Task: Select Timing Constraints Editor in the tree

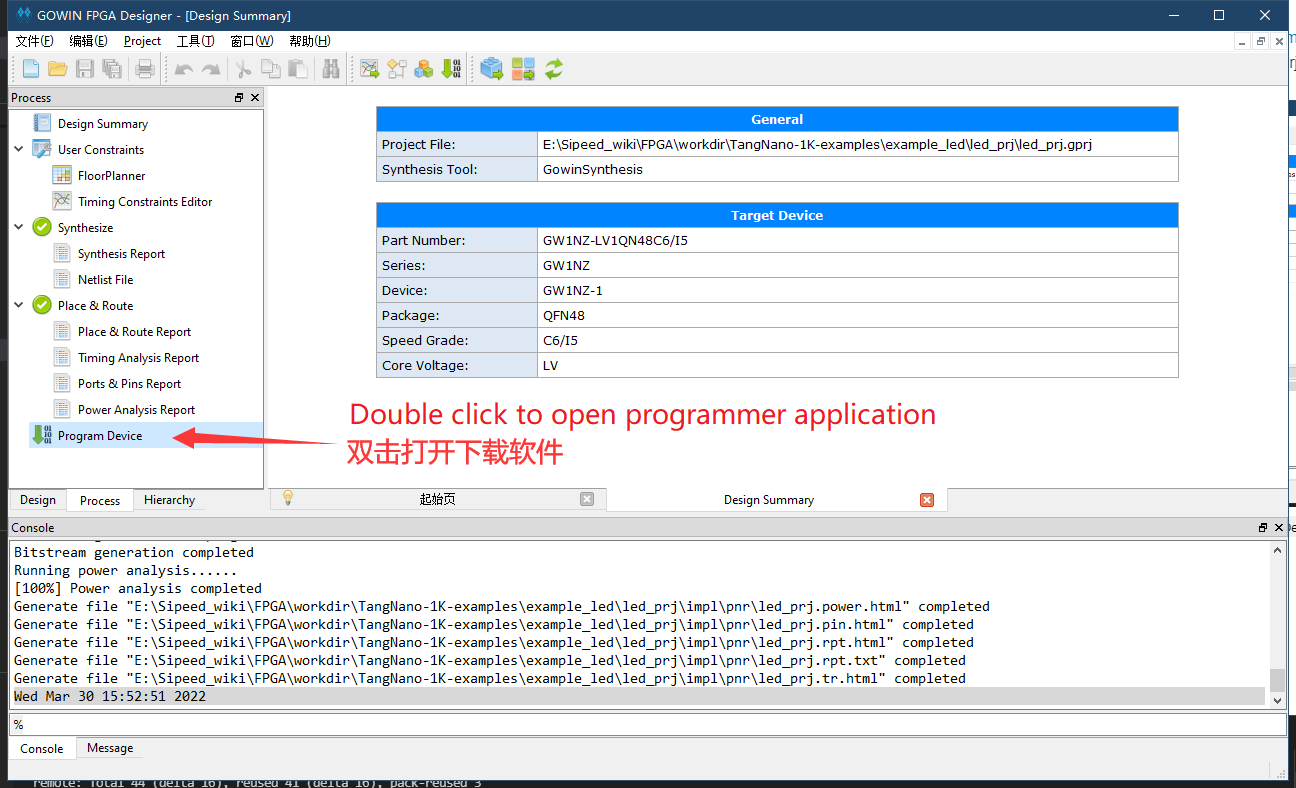Action: point(145,201)
